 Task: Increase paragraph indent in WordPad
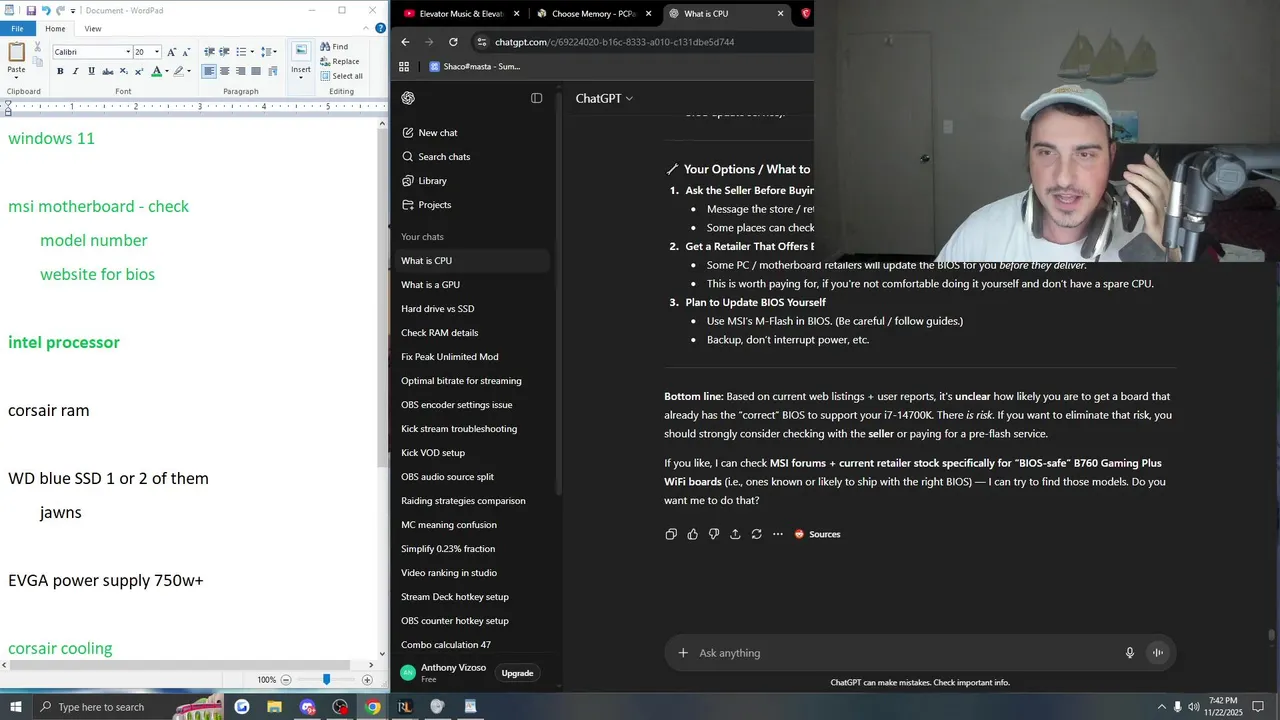tap(224, 52)
